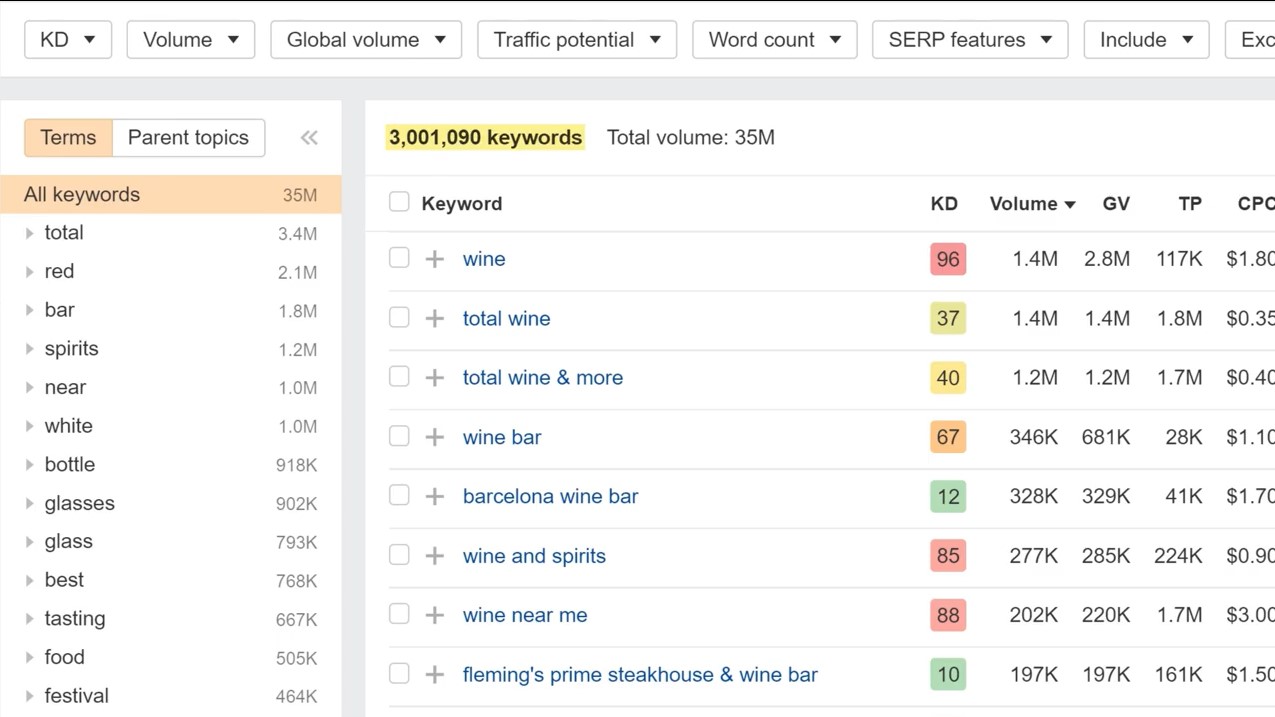This screenshot has width=1275, height=717.
Task: Open the Volume filter dropdown
Action: pos(191,40)
